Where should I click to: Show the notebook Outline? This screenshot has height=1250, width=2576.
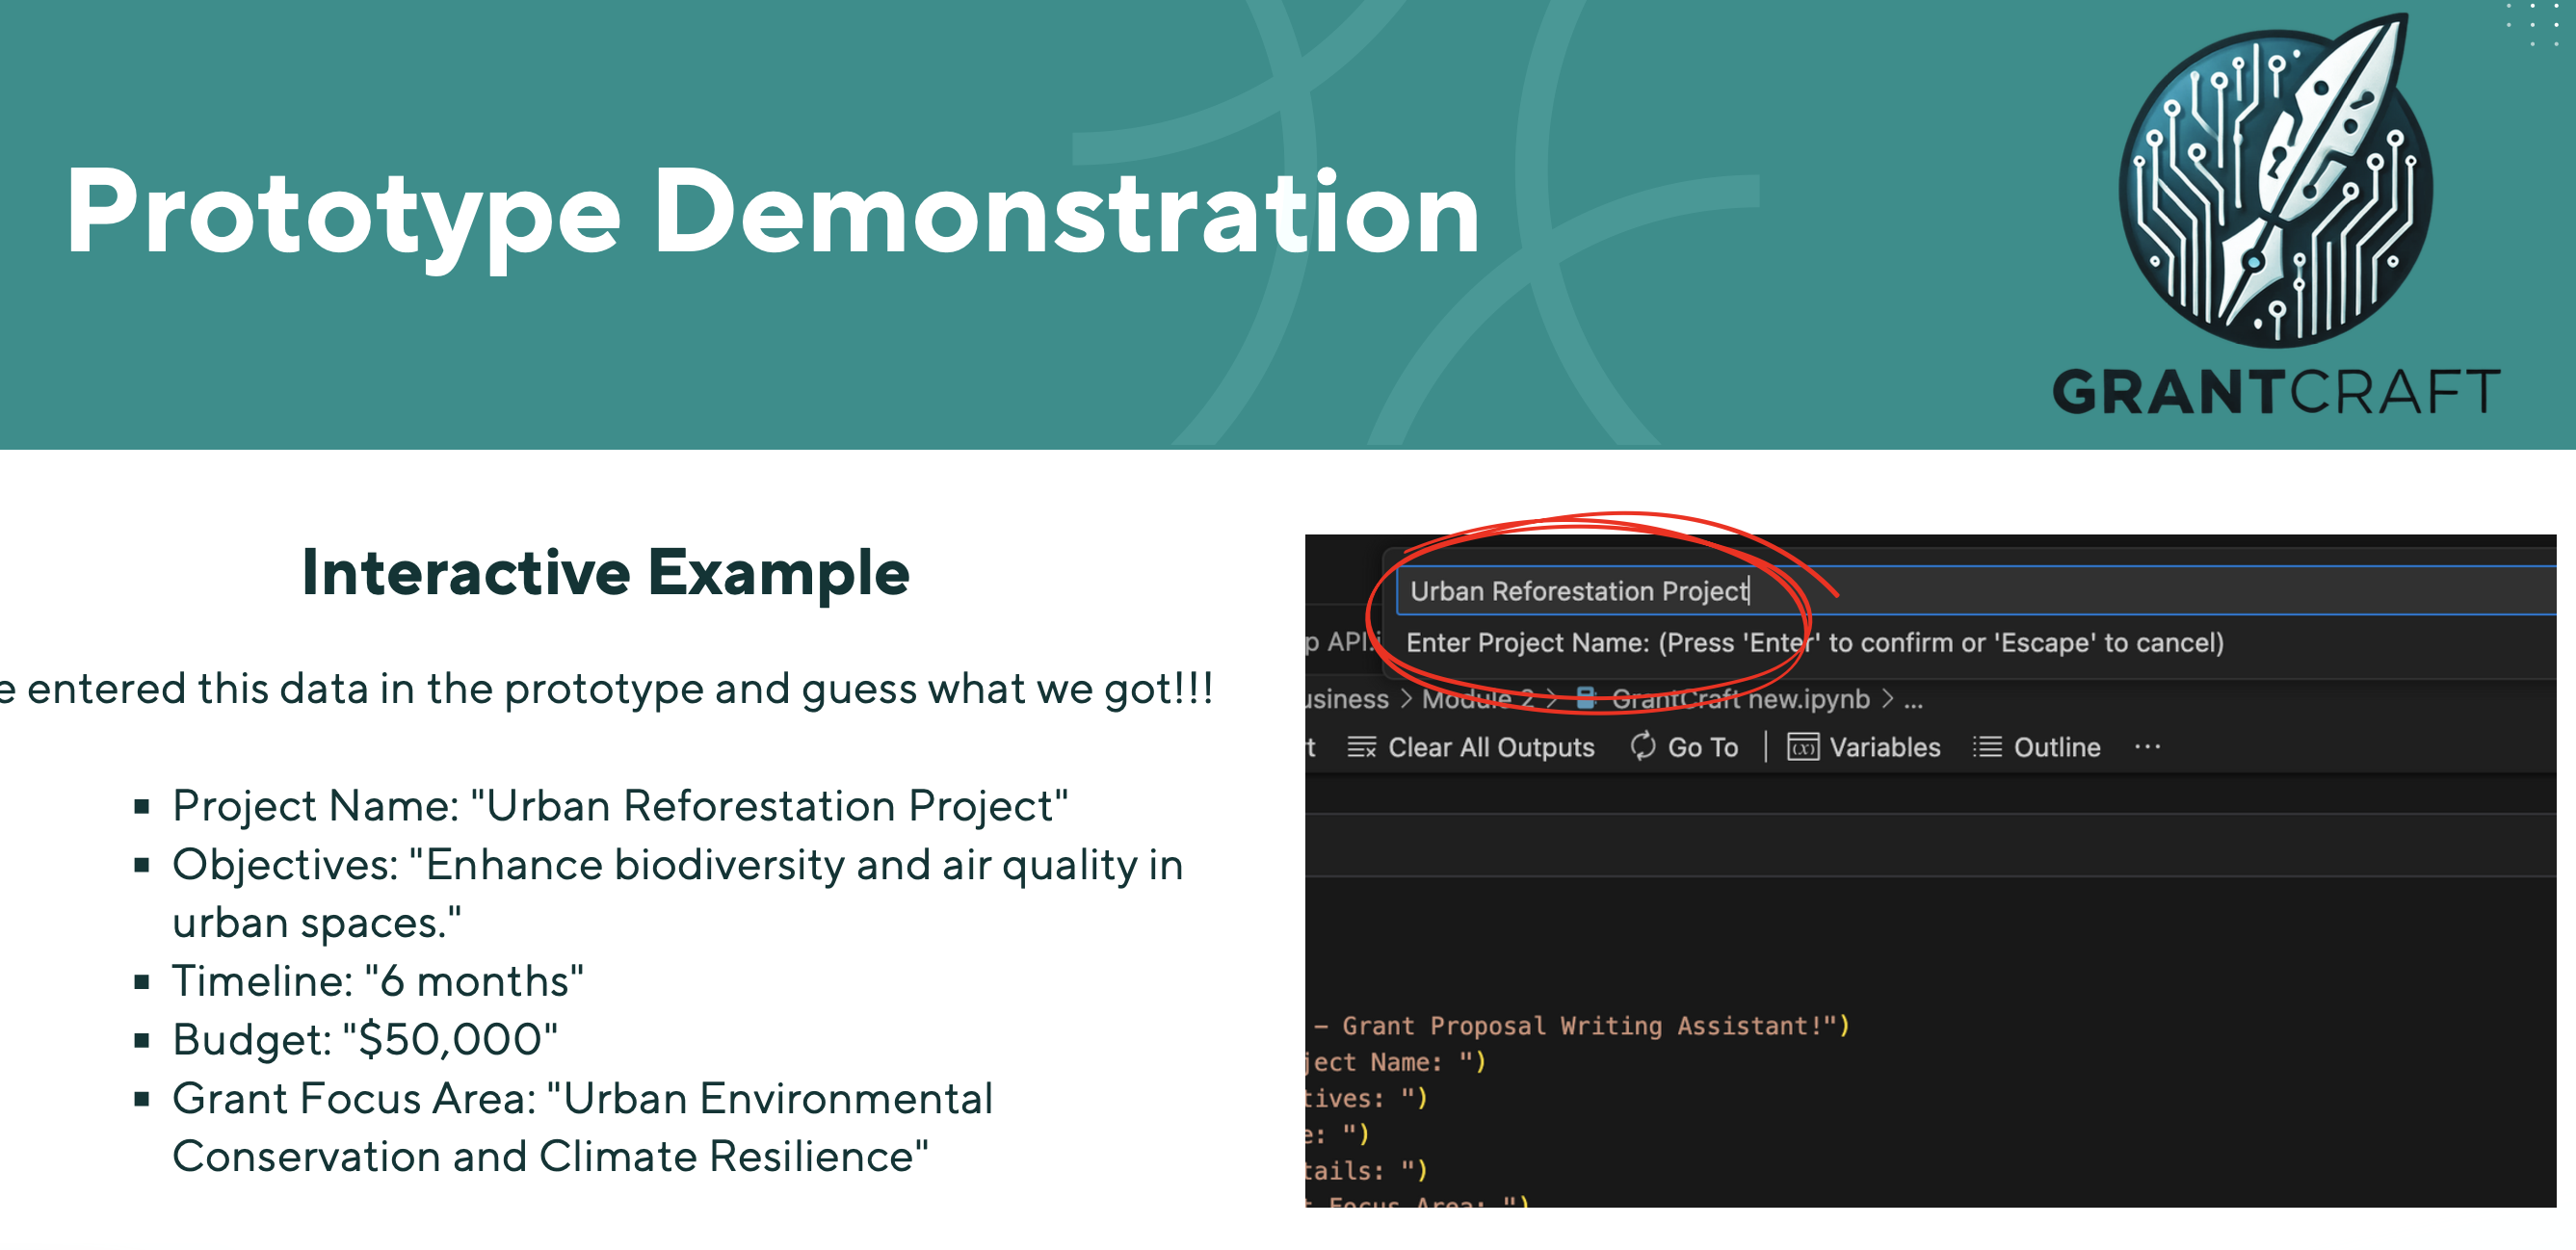(x=2037, y=747)
